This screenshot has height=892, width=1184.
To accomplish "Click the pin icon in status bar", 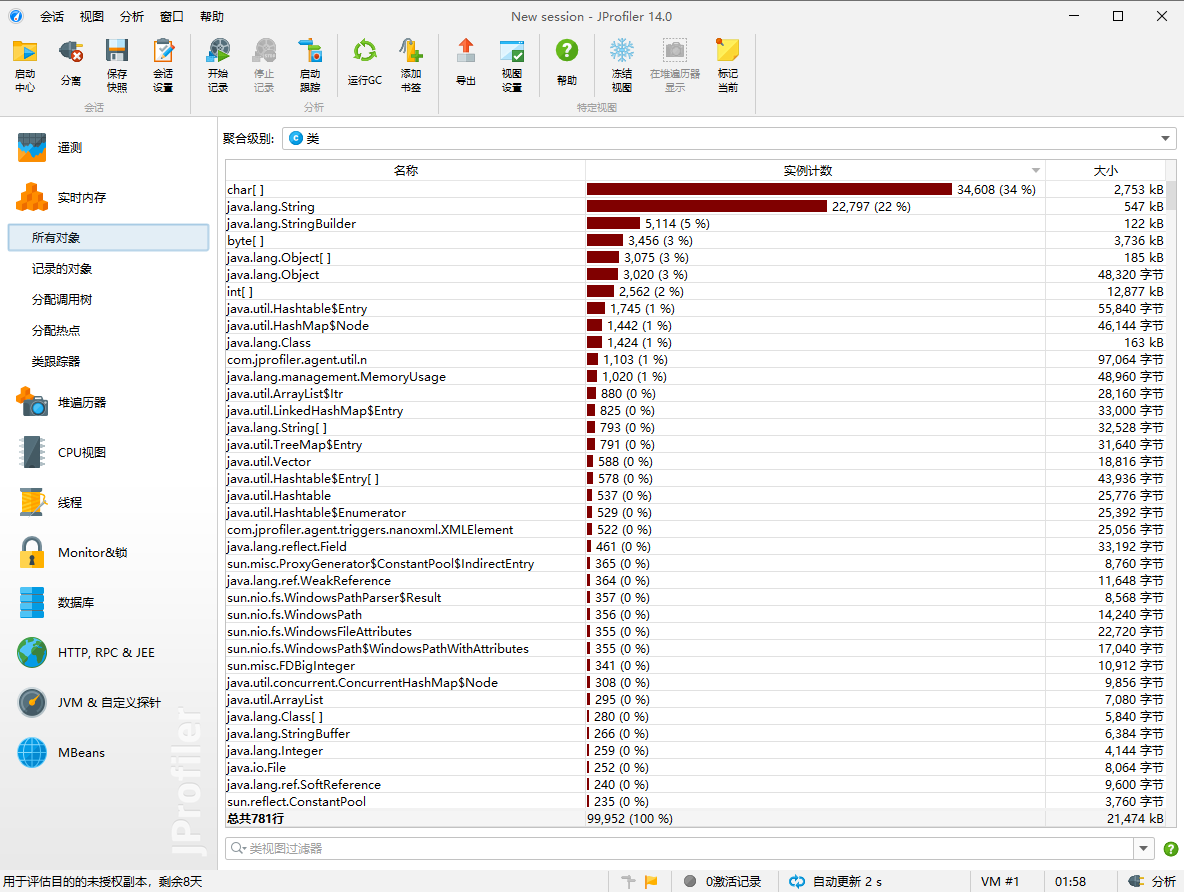I will click(x=627, y=881).
